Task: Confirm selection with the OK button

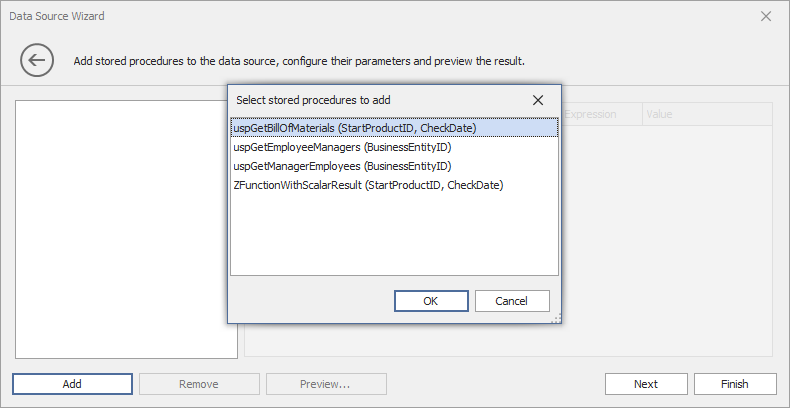Action: coord(431,301)
